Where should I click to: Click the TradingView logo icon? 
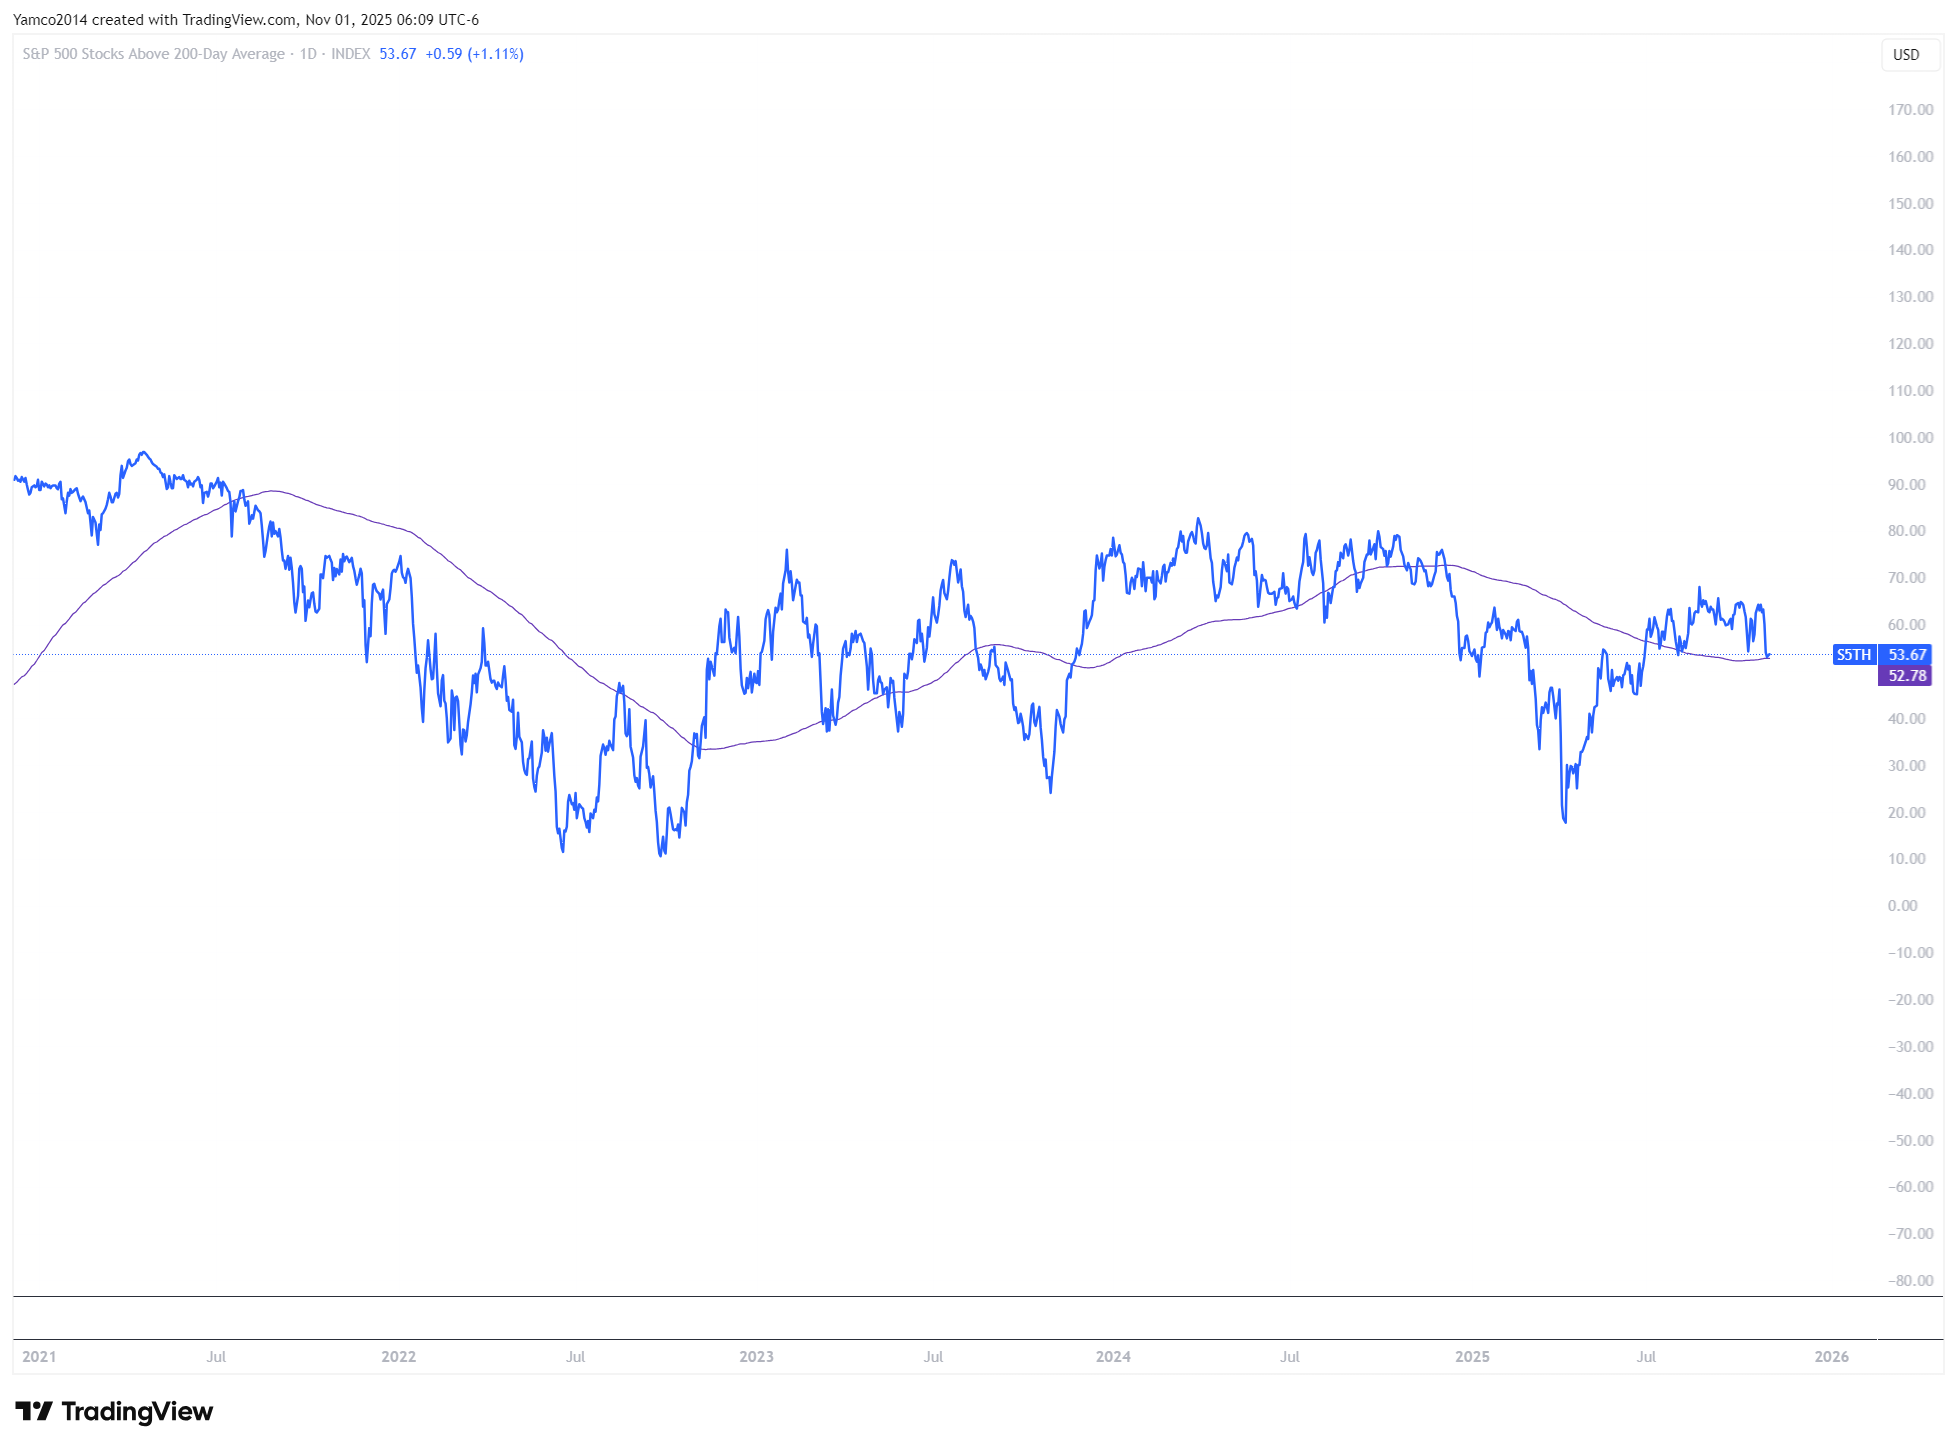tap(33, 1411)
